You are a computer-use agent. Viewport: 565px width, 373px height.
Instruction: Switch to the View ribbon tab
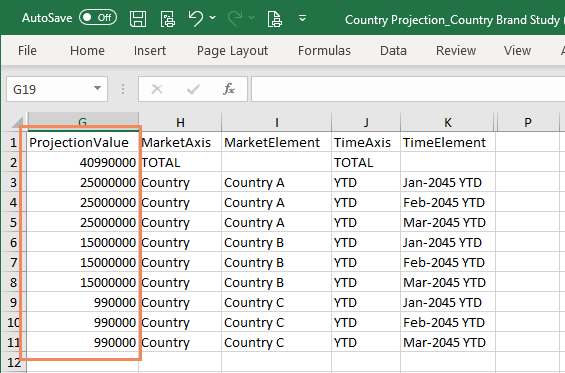coord(517,50)
